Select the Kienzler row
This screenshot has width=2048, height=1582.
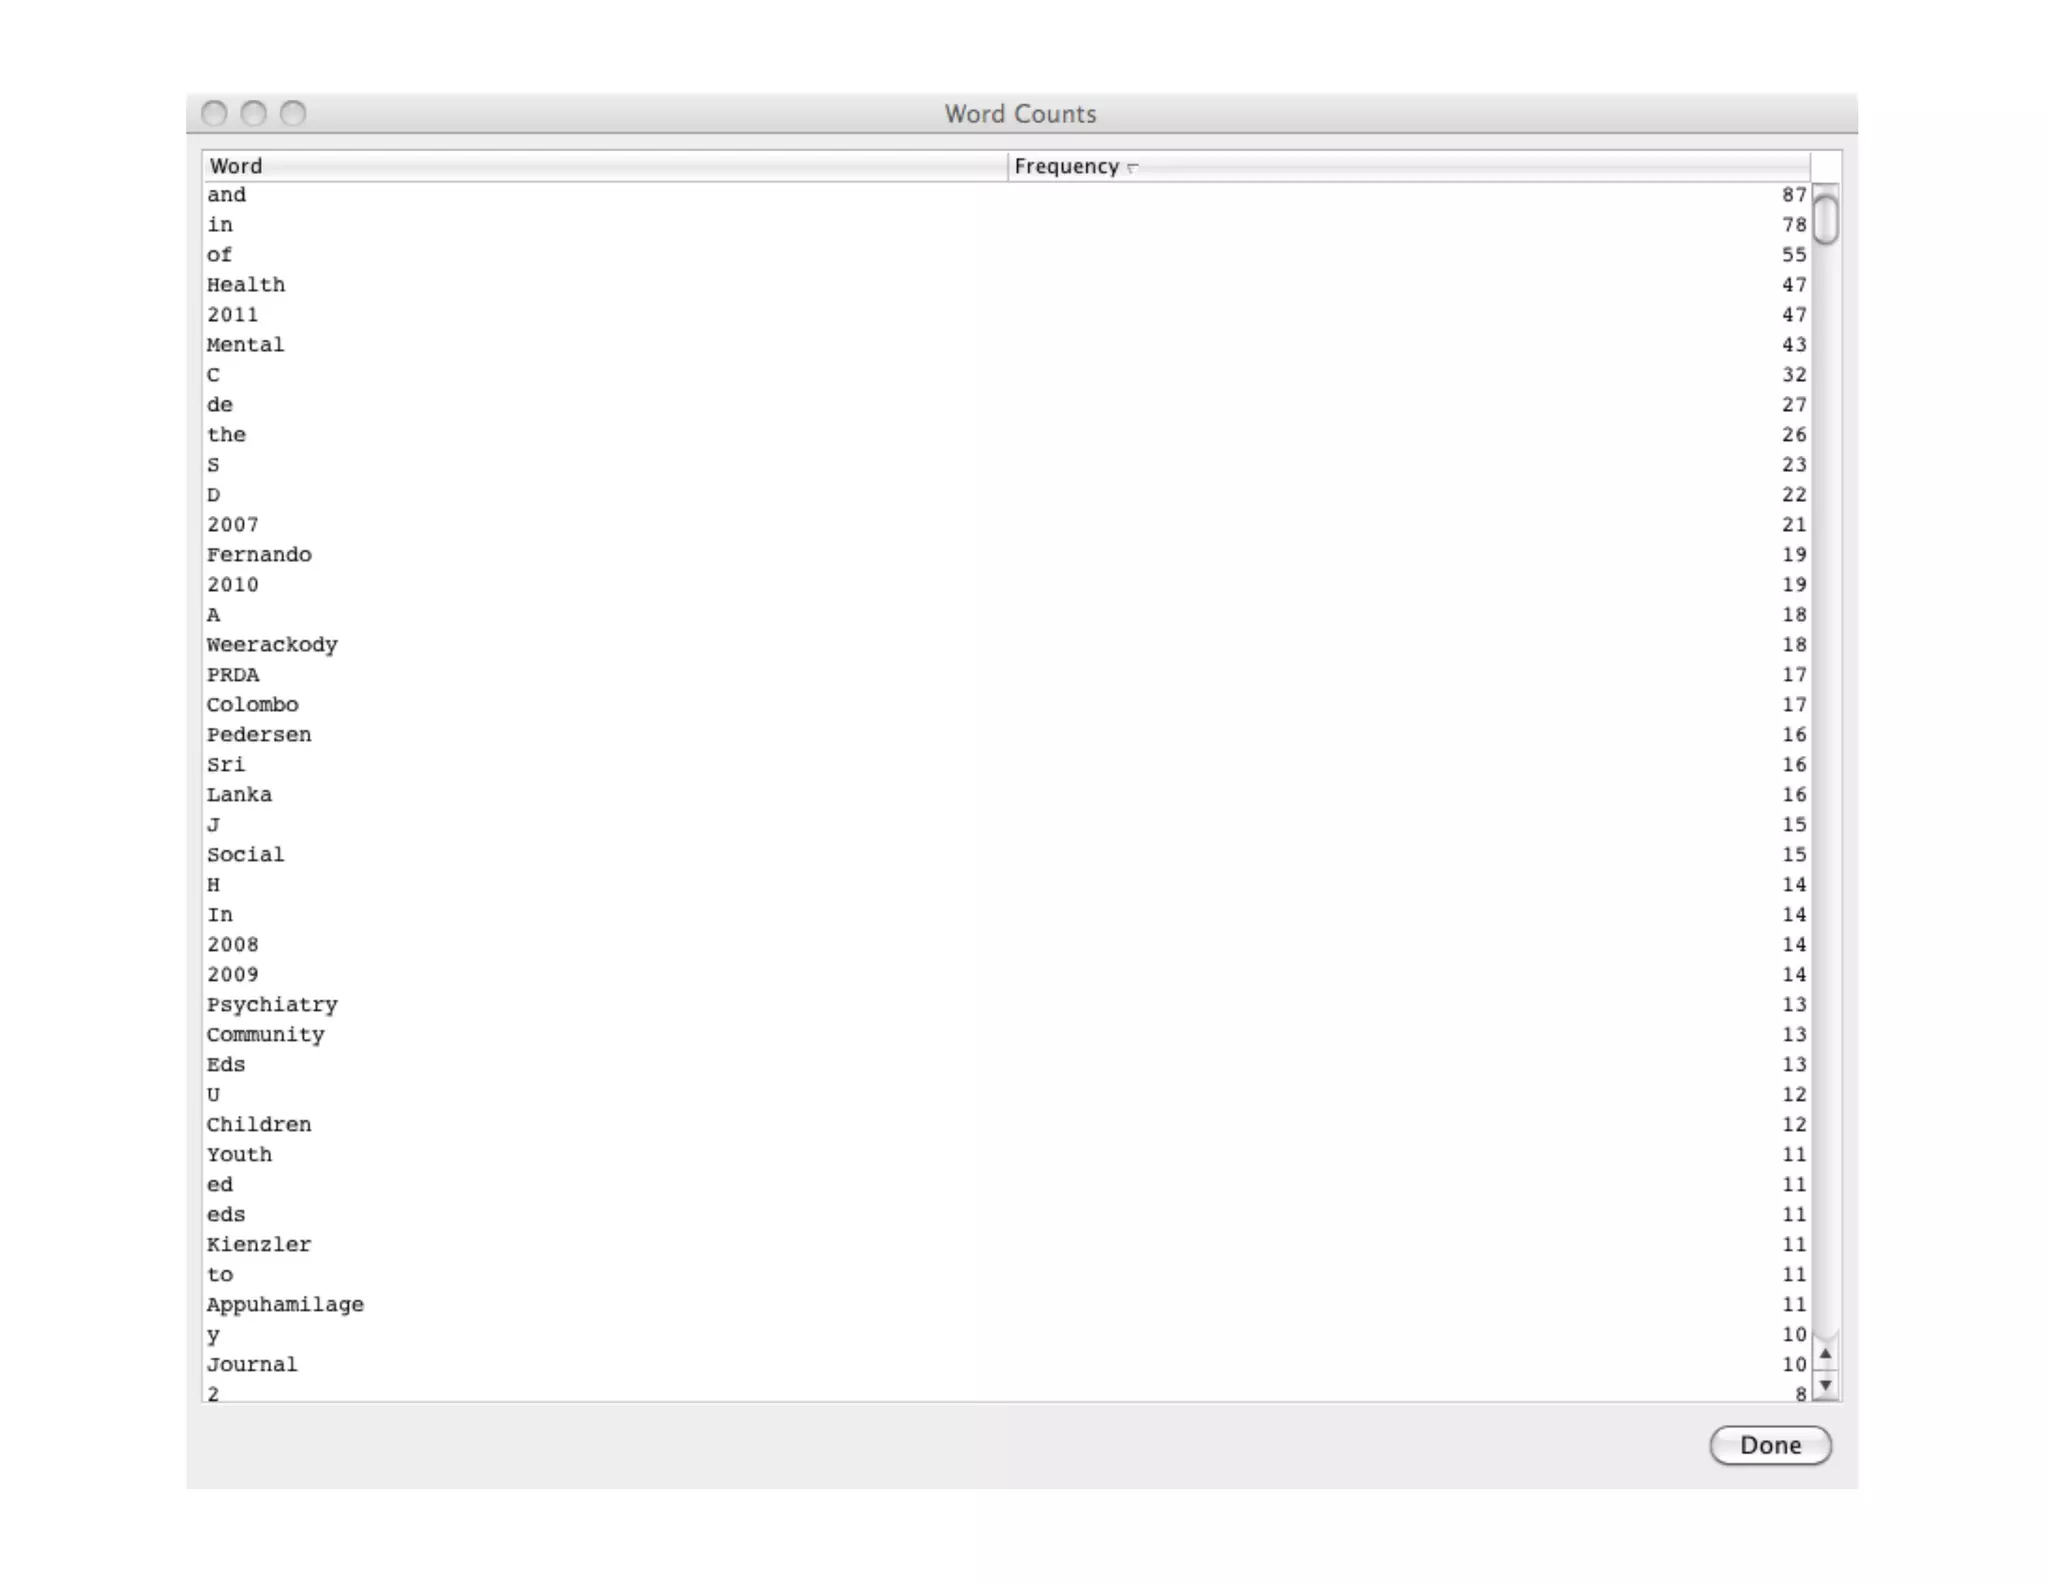click(x=259, y=1245)
